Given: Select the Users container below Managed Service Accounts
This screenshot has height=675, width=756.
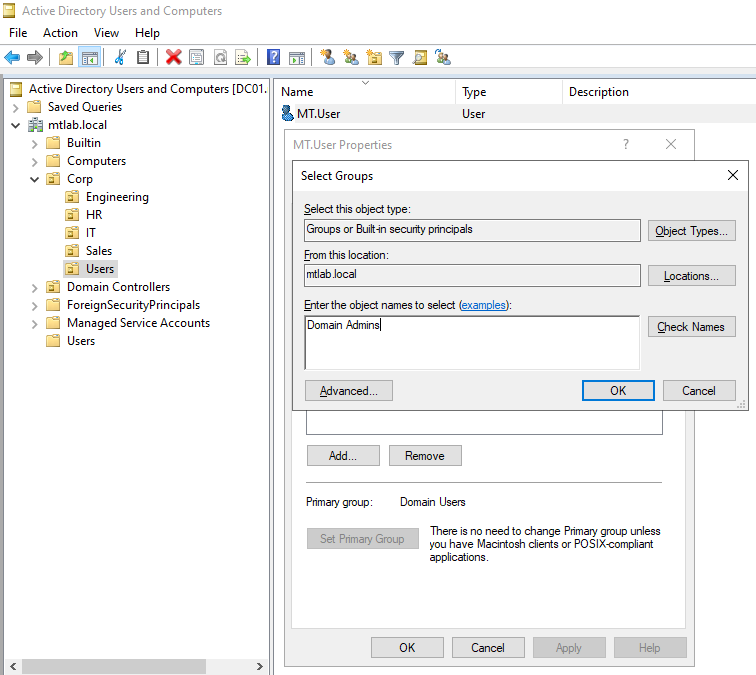Looking at the screenshot, I should click(81, 341).
